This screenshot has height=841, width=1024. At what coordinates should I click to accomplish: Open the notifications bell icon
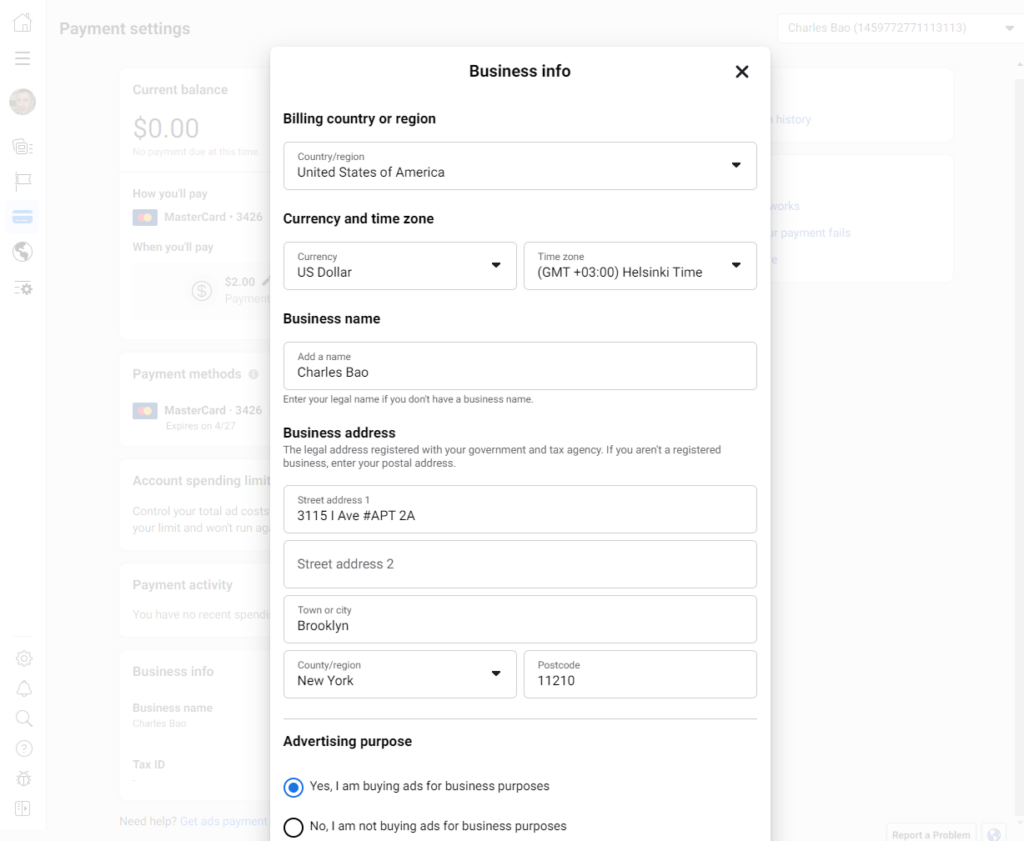[x=24, y=688]
